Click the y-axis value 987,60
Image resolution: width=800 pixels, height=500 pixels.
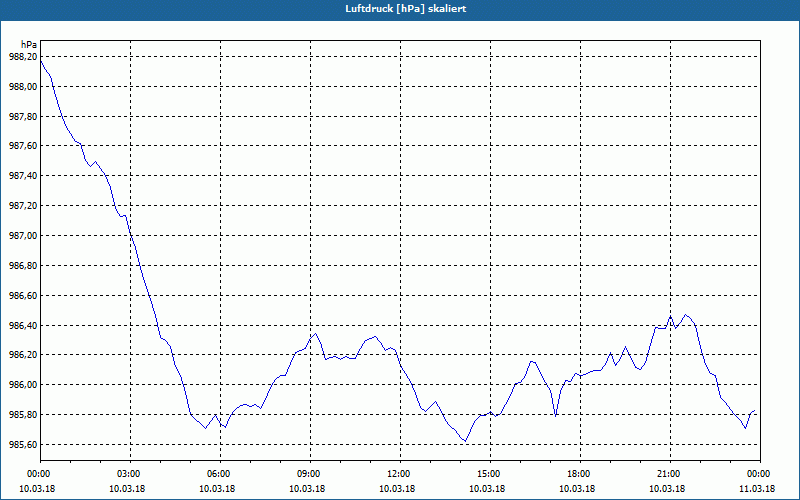pyautogui.click(x=23, y=146)
